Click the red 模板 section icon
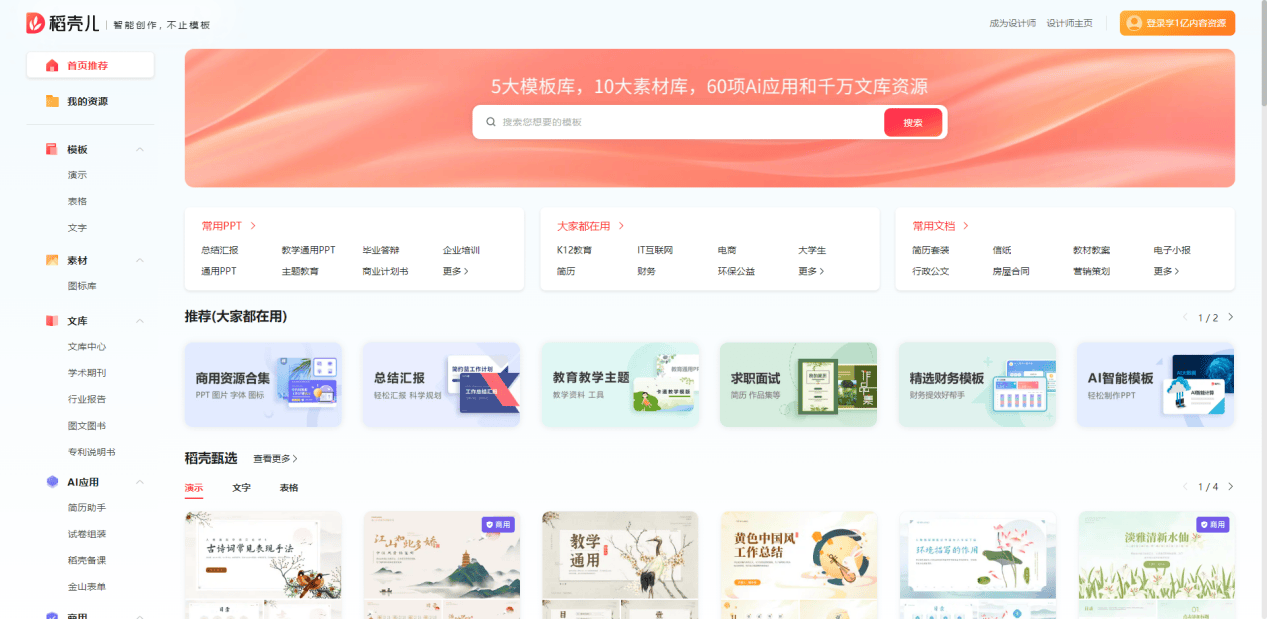This screenshot has height=619, width=1267. point(52,149)
